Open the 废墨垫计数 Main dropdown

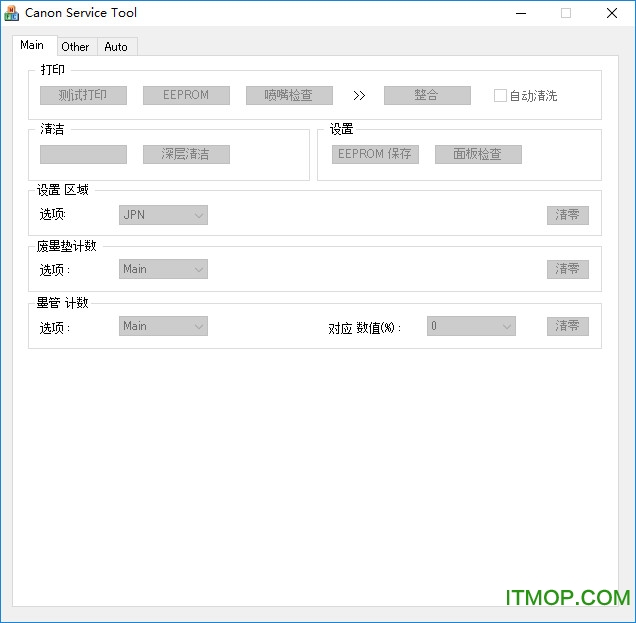(163, 269)
